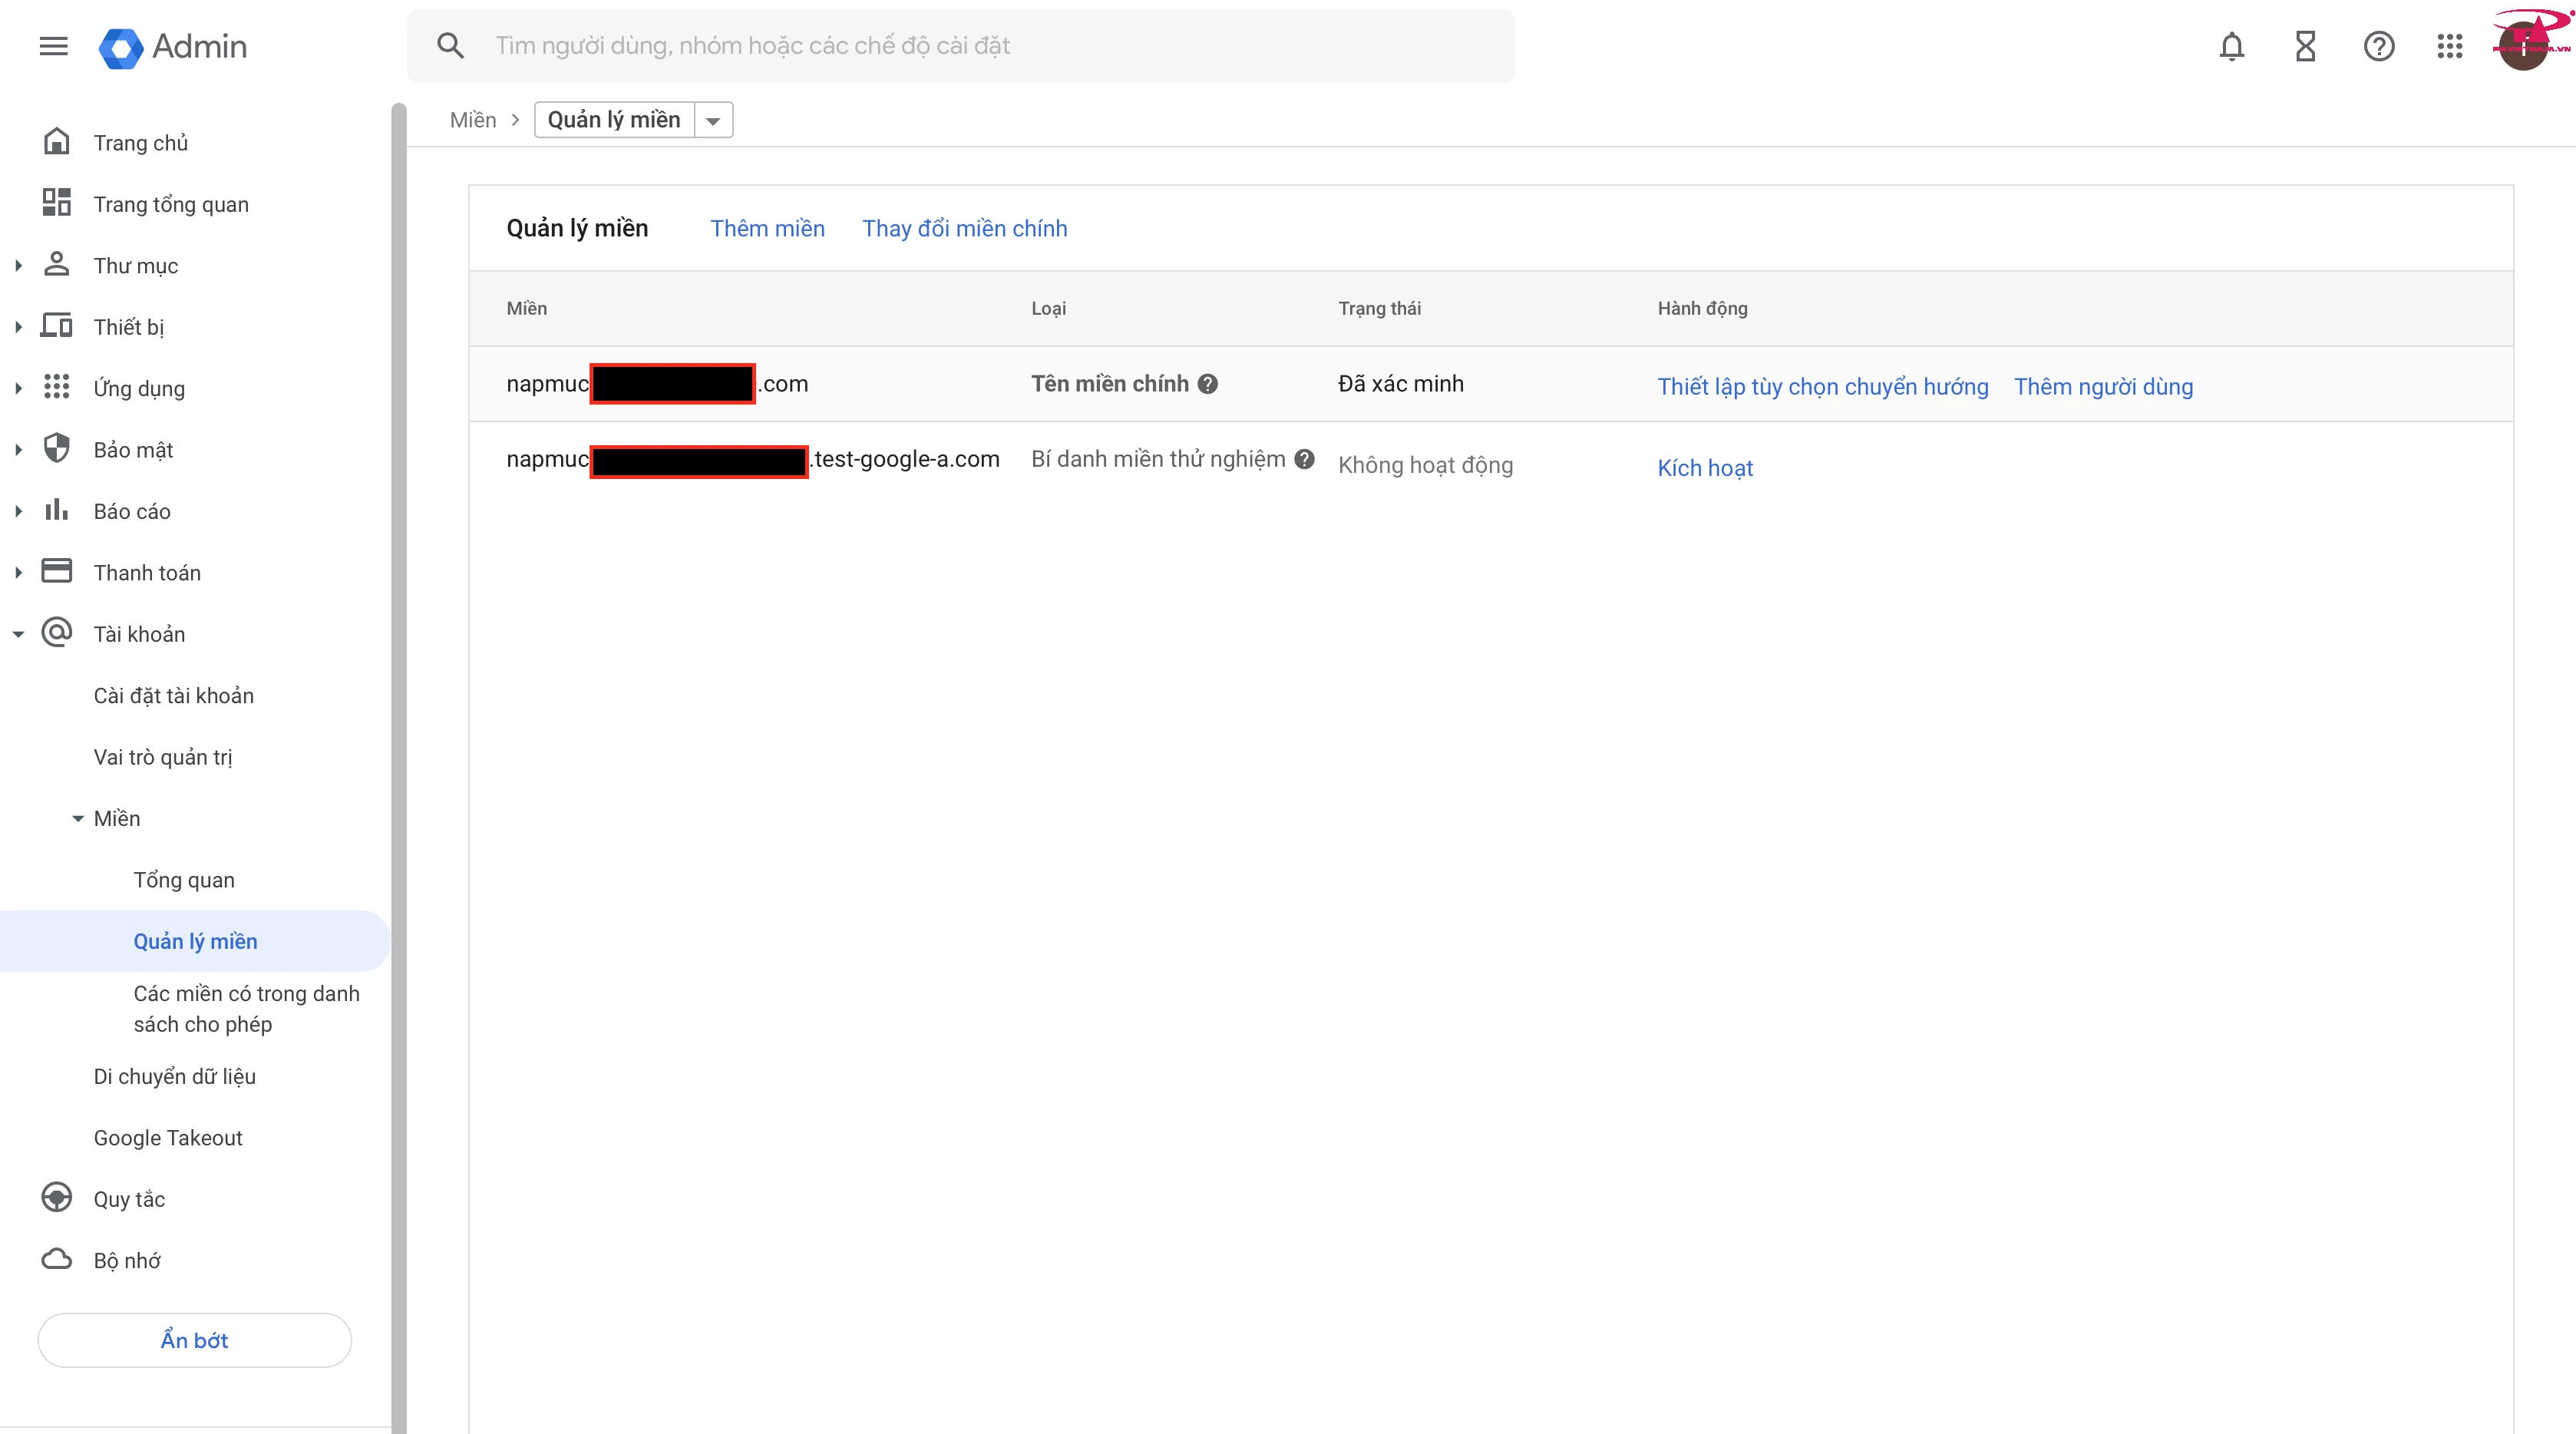Click the Đã xác minh status cell
This screenshot has width=2576, height=1434.
tap(1401, 384)
